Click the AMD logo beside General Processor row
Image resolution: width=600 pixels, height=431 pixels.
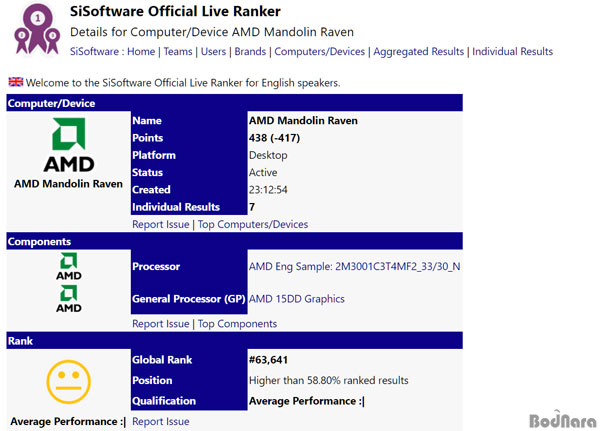[68, 299]
